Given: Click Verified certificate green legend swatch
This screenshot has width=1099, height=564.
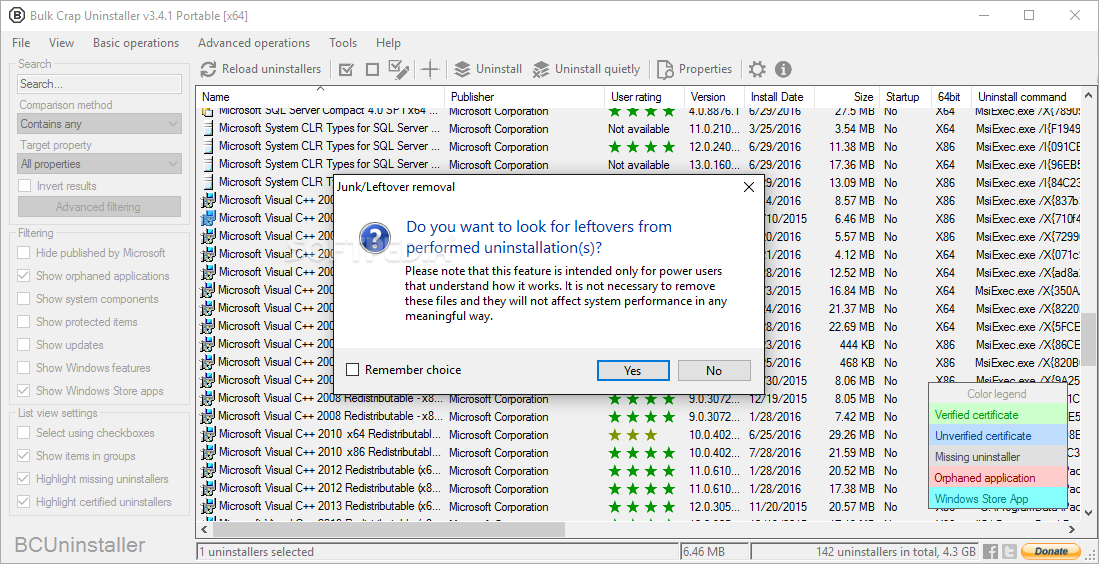Looking at the screenshot, I should point(998,415).
